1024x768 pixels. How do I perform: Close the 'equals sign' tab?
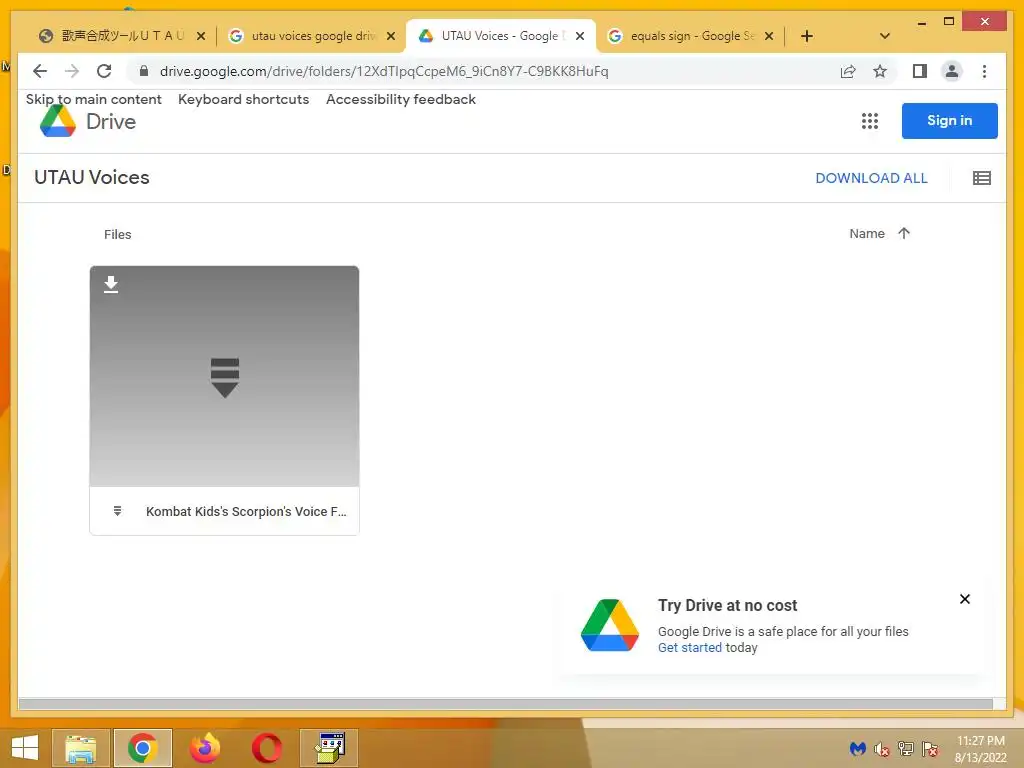point(769,36)
